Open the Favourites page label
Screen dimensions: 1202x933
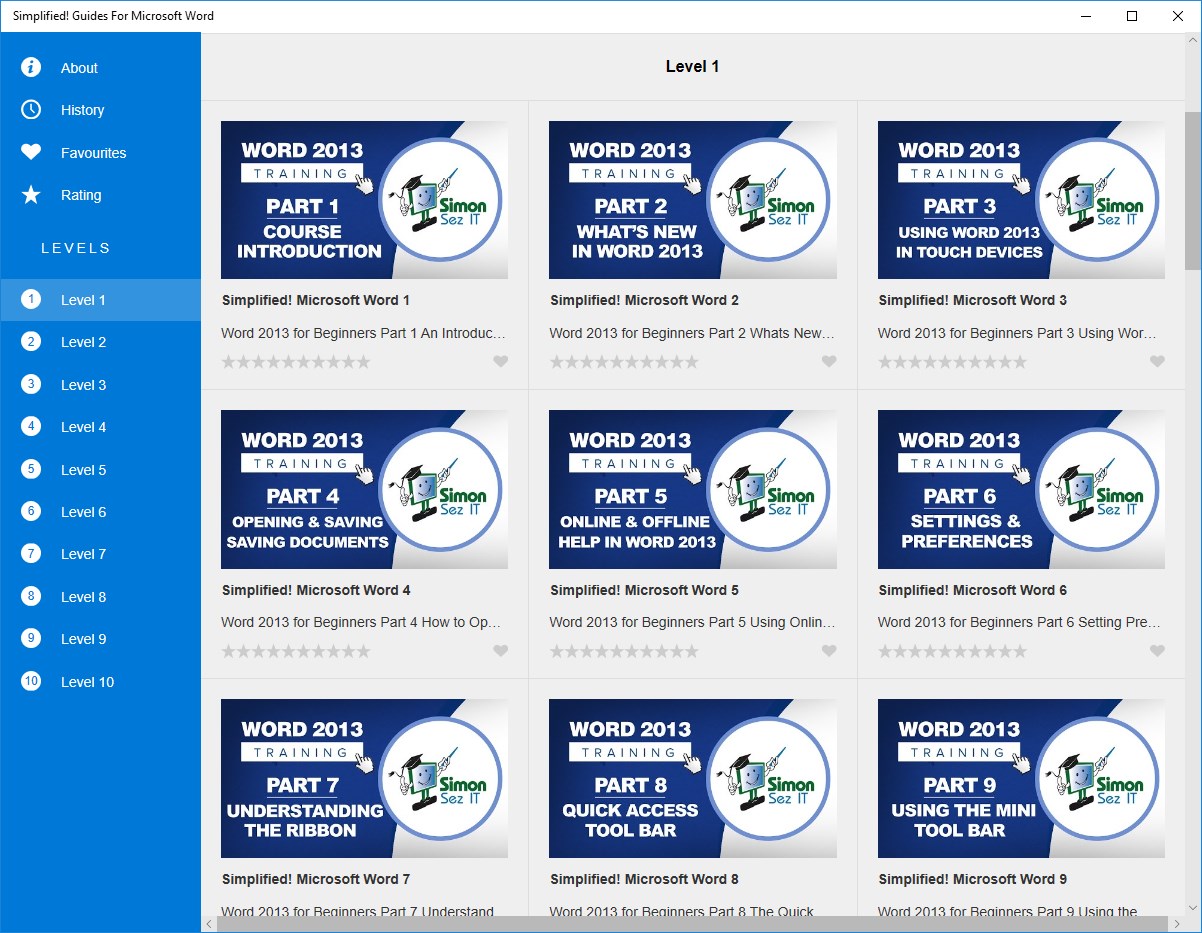[x=93, y=153]
